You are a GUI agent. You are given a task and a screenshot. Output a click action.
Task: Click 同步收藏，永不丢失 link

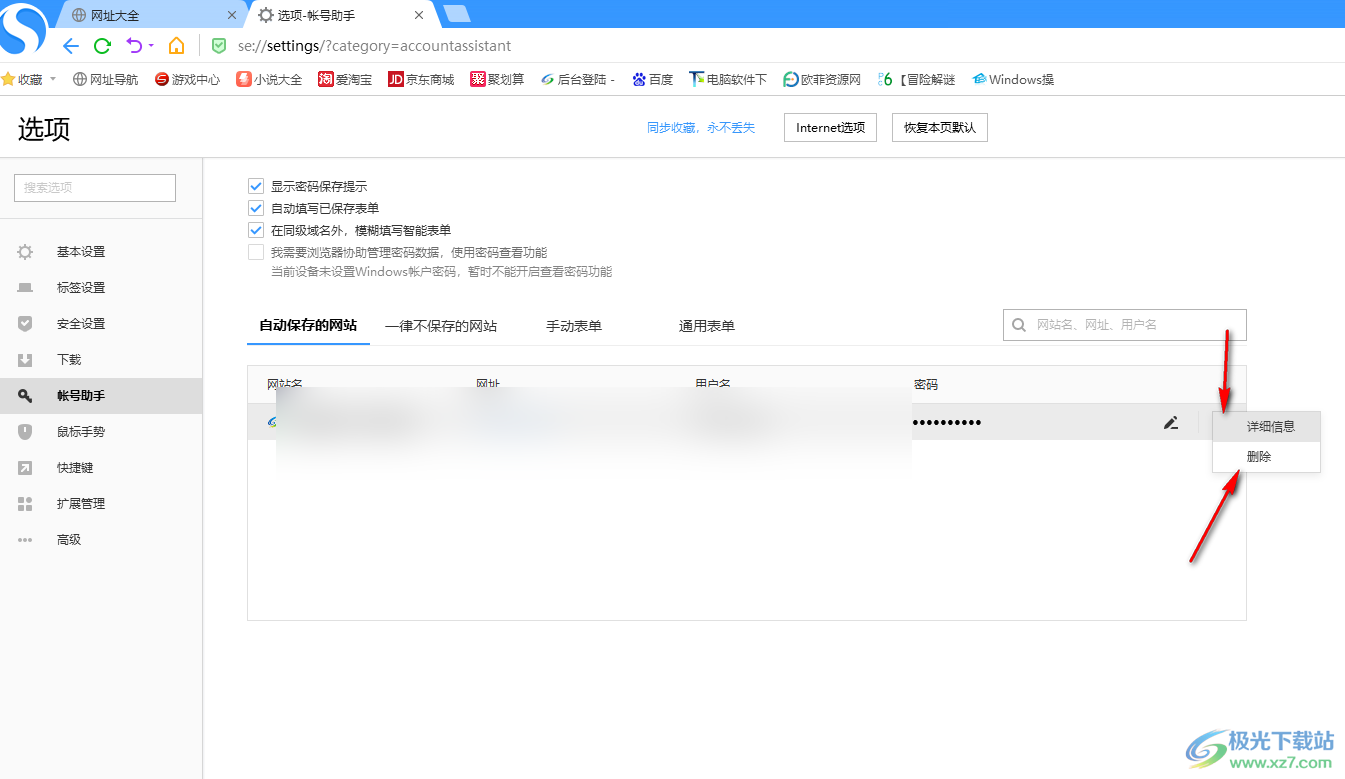click(701, 128)
